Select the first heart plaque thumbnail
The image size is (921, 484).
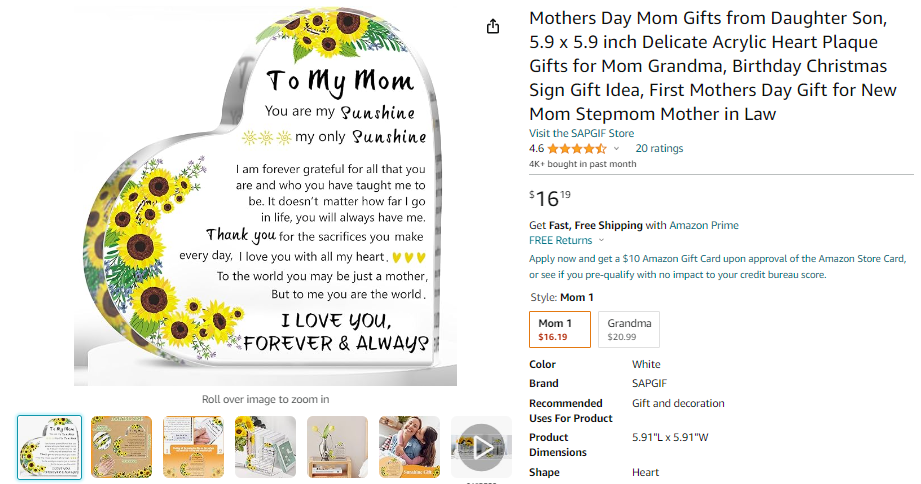coord(49,447)
